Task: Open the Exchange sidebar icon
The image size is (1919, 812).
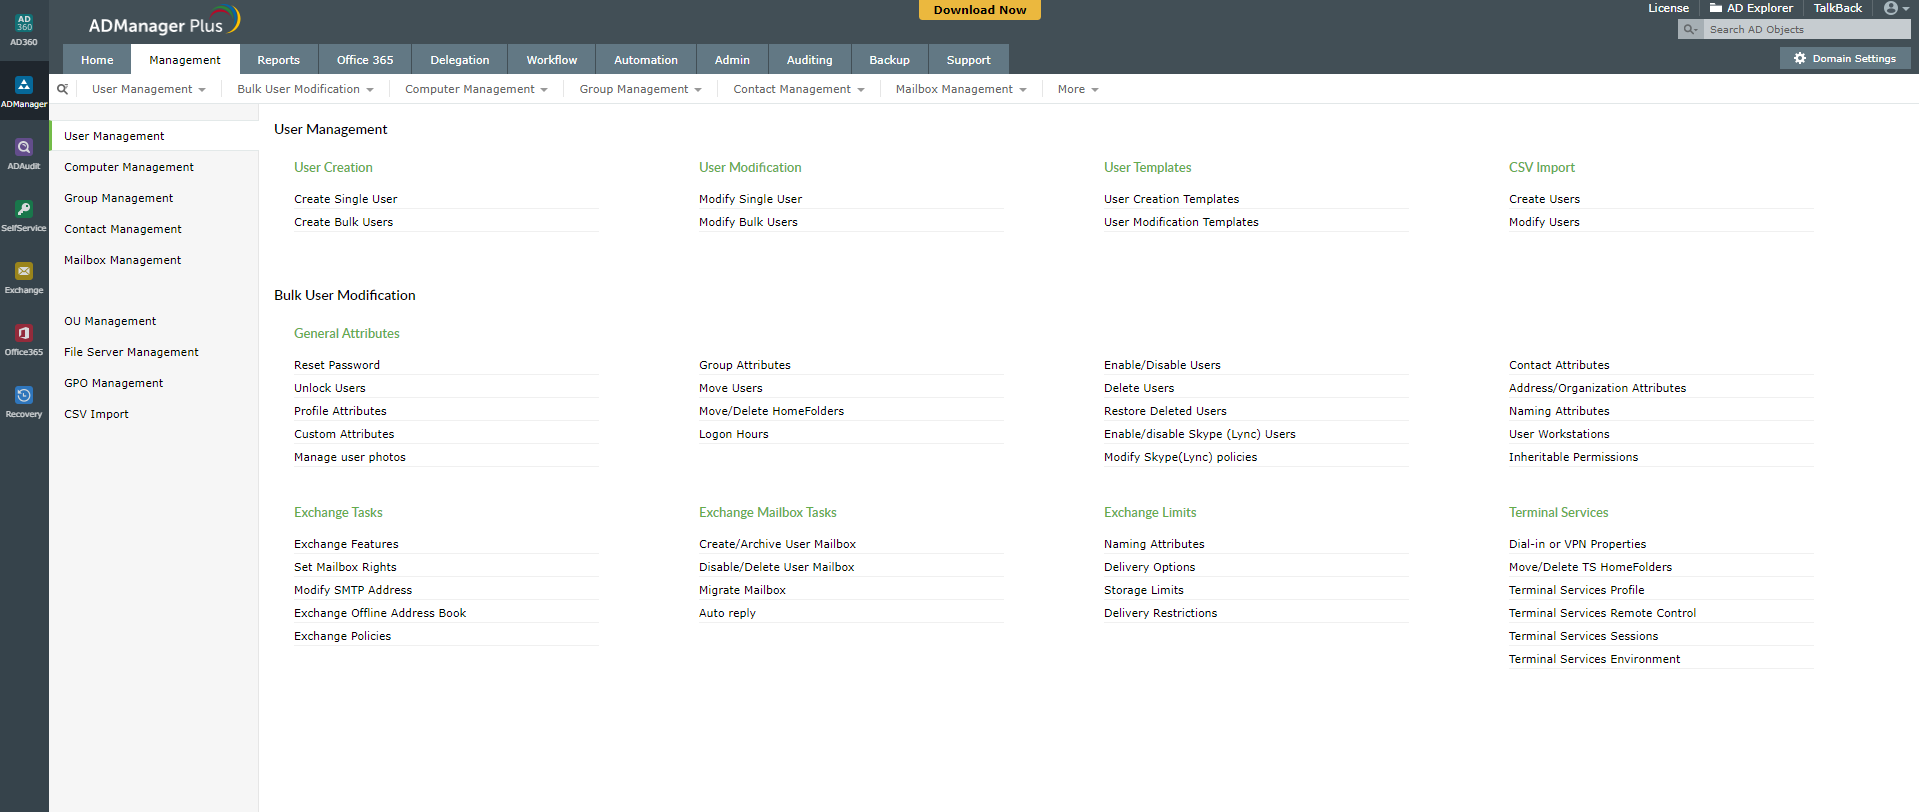Action: click(x=24, y=277)
